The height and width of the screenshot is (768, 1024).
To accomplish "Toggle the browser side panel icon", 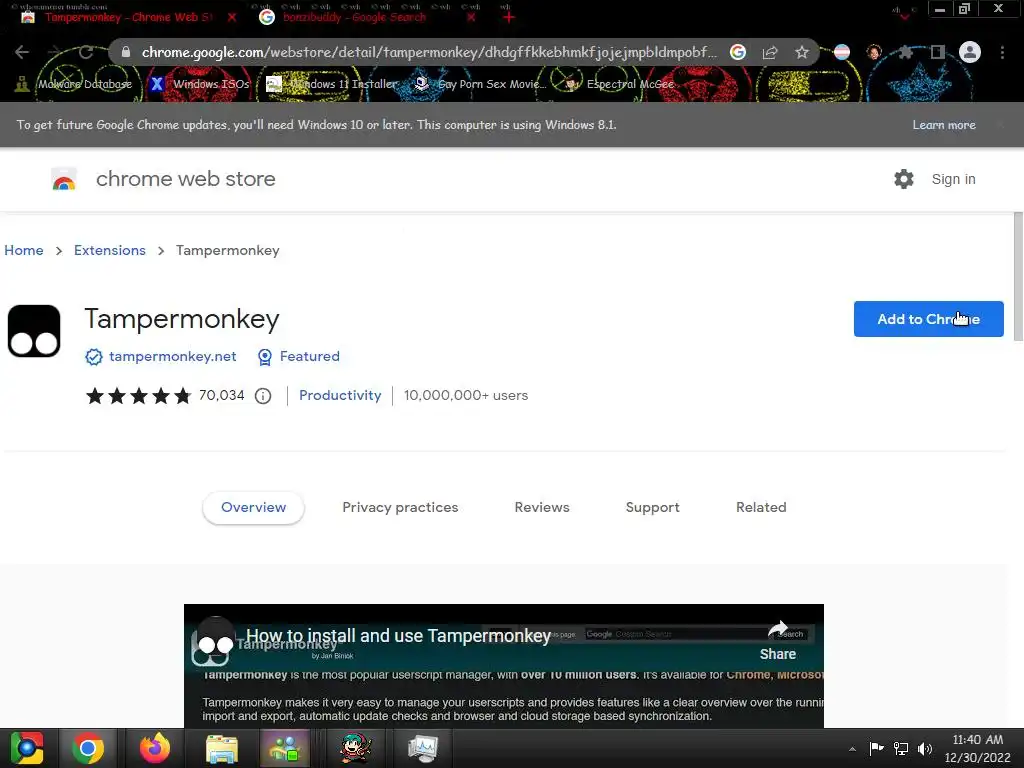I will [x=938, y=52].
